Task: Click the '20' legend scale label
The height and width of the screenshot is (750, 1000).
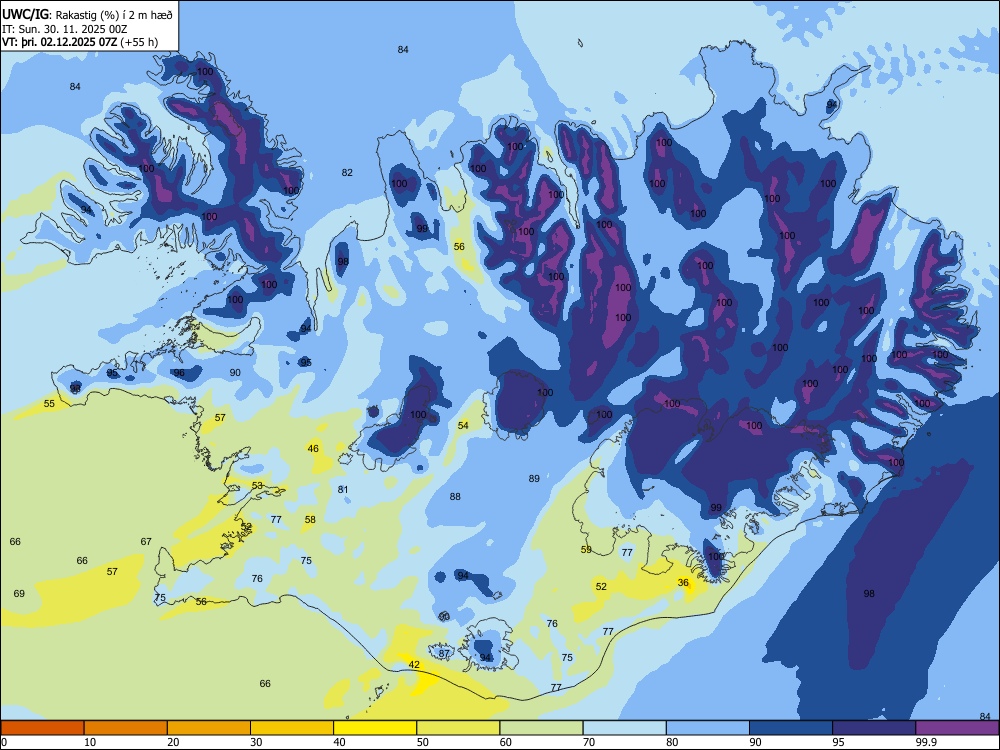Action: (173, 742)
